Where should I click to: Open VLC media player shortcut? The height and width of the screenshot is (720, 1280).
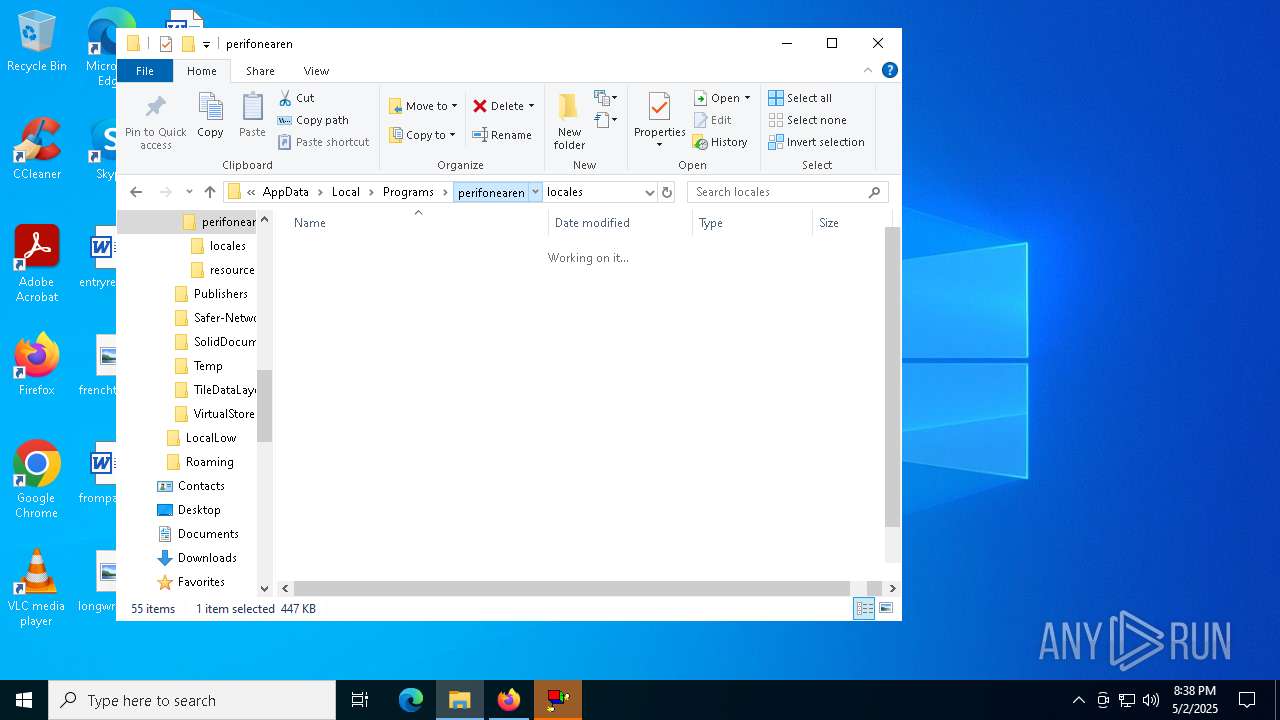(37, 588)
